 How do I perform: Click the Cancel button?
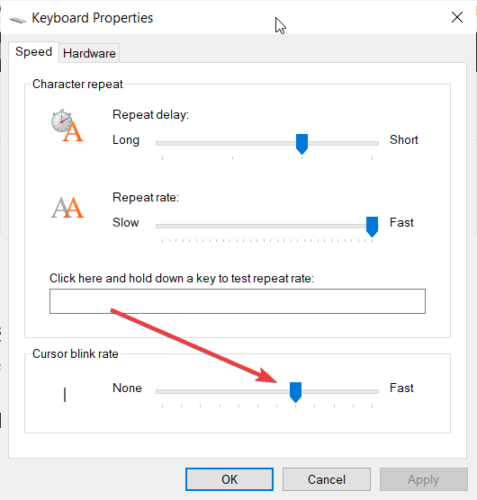click(327, 479)
